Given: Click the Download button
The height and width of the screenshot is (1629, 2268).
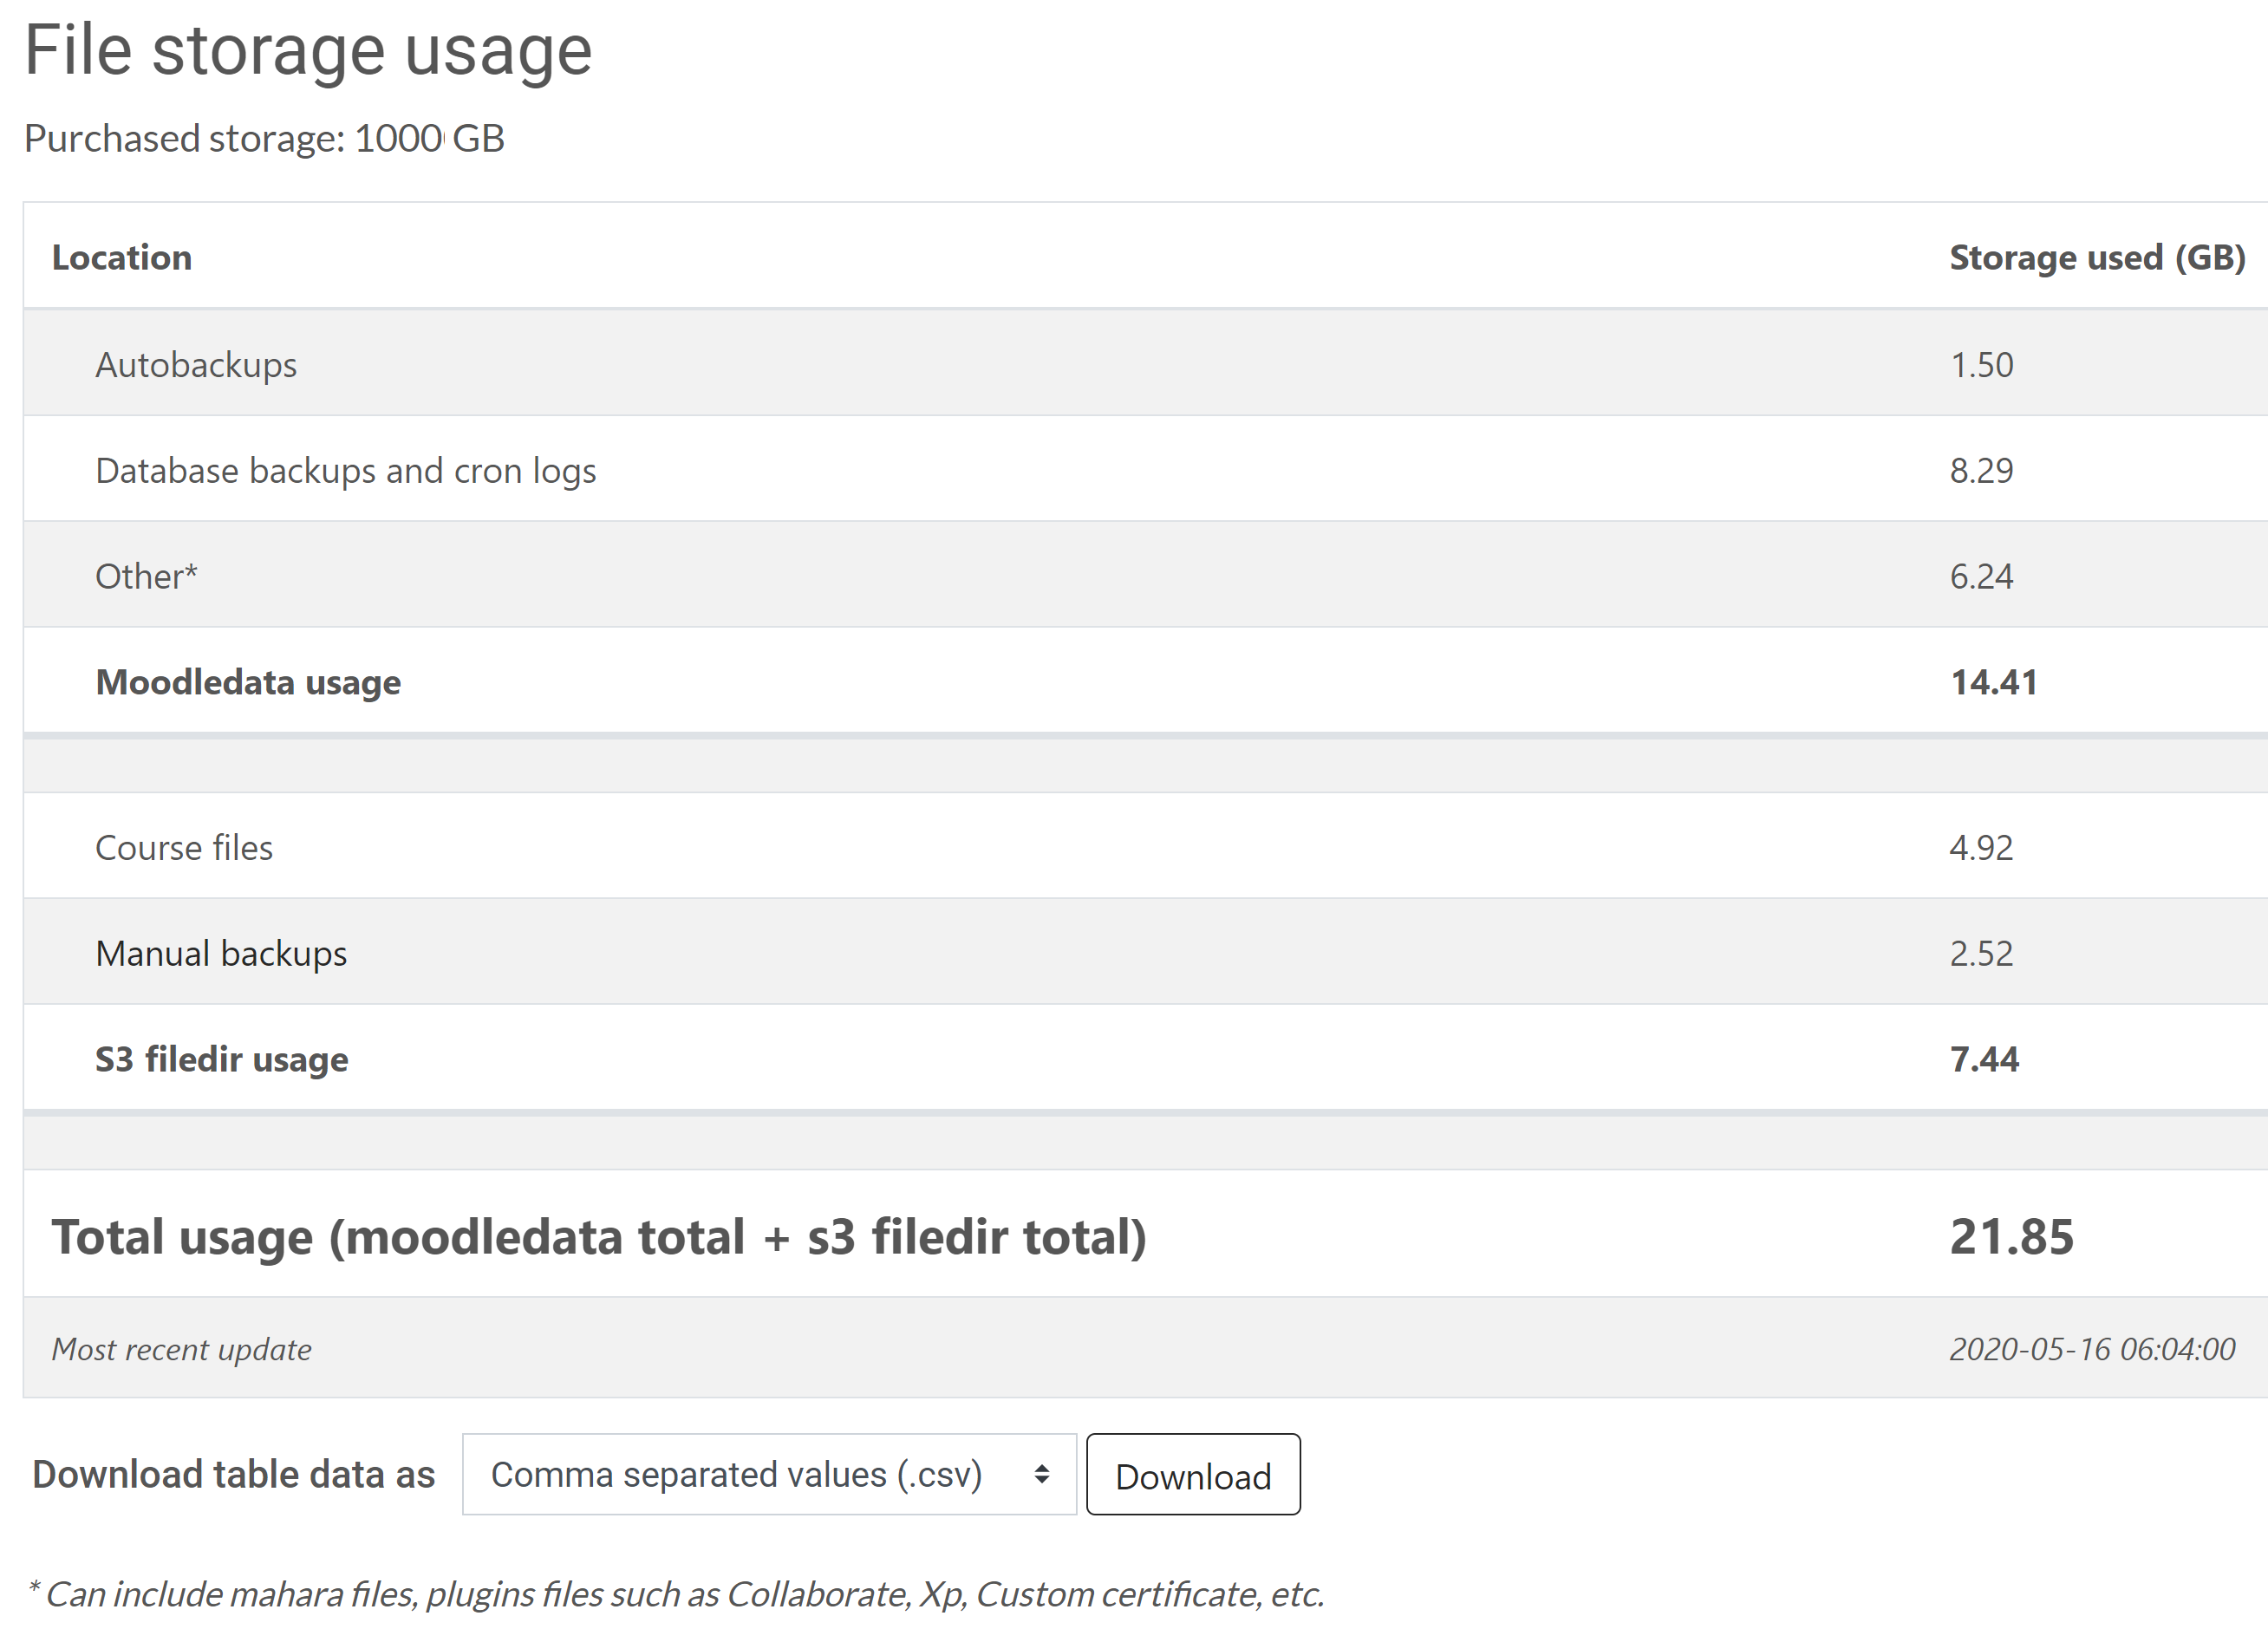Looking at the screenshot, I should point(1193,1475).
